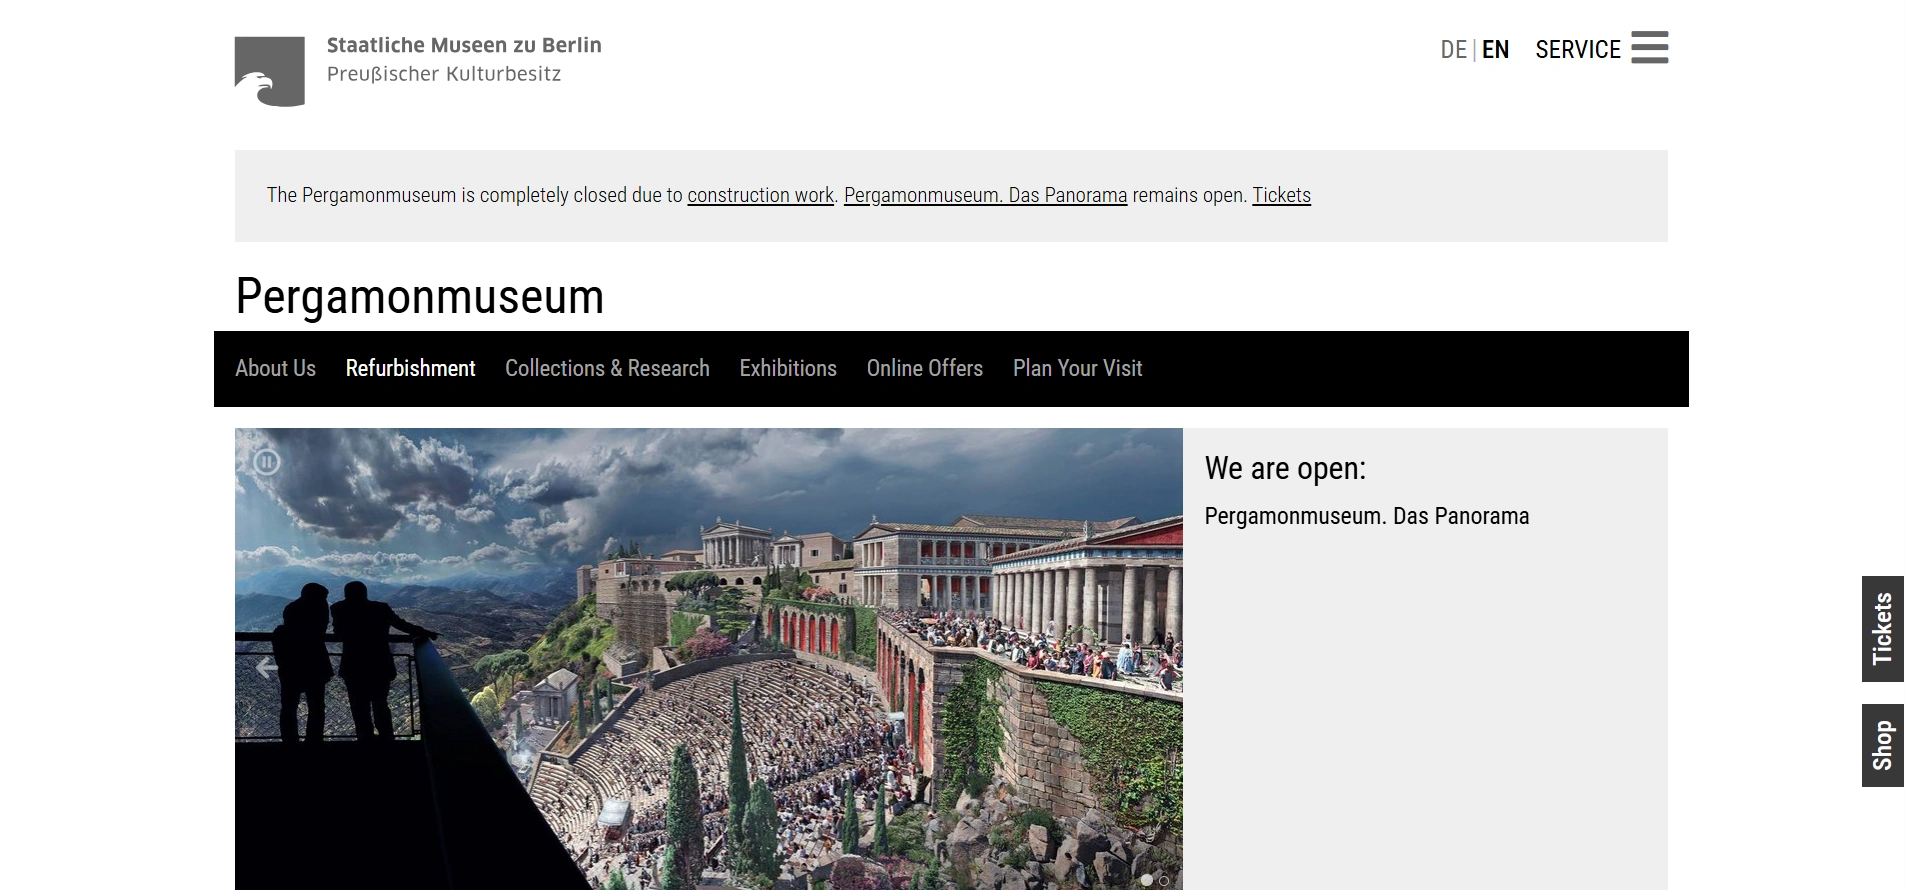This screenshot has width=1905, height=890.
Task: Expand Collections & Research navigation
Action: (607, 368)
